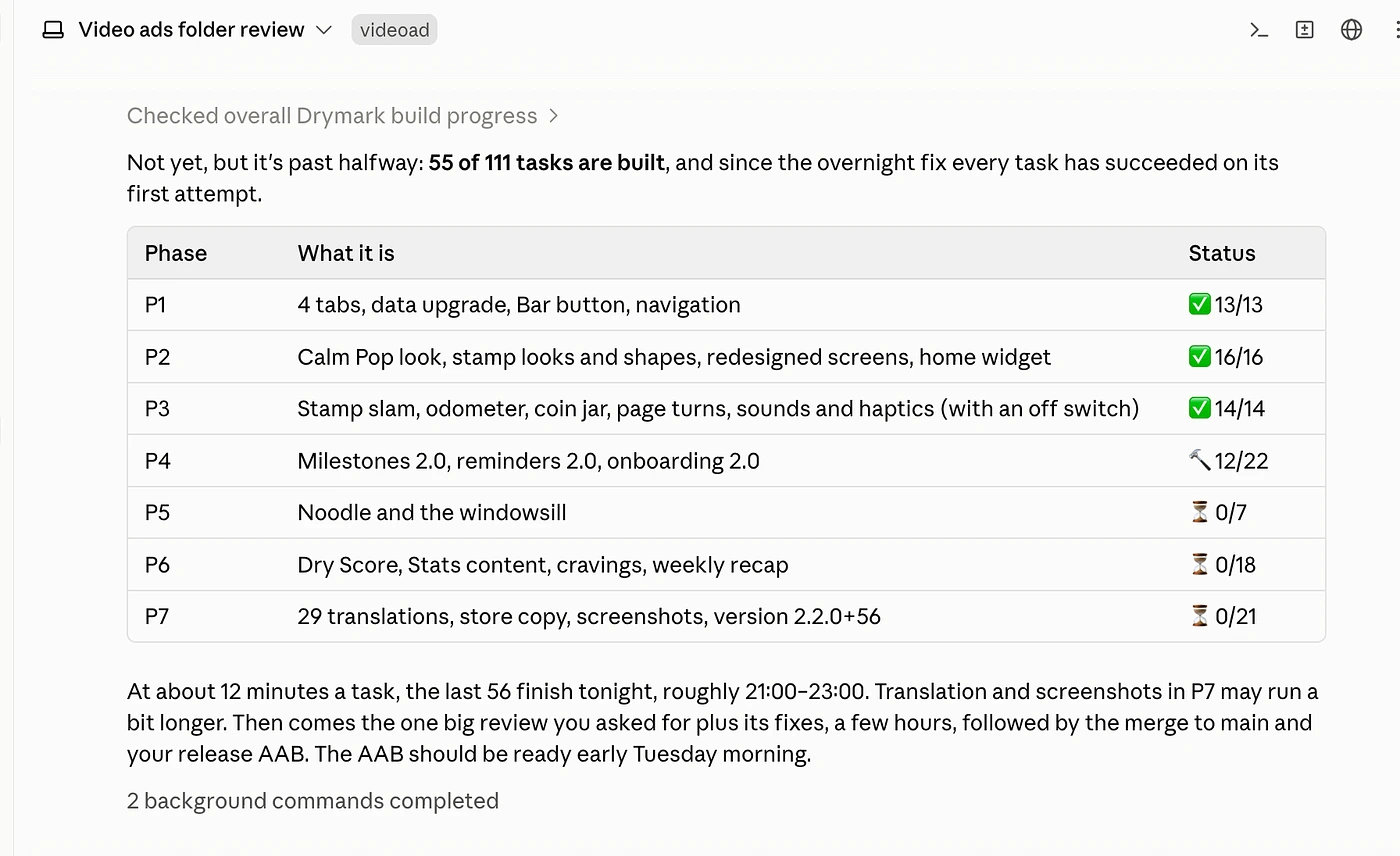Click the Status column header
The width and height of the screenshot is (1400, 856).
point(1221,253)
